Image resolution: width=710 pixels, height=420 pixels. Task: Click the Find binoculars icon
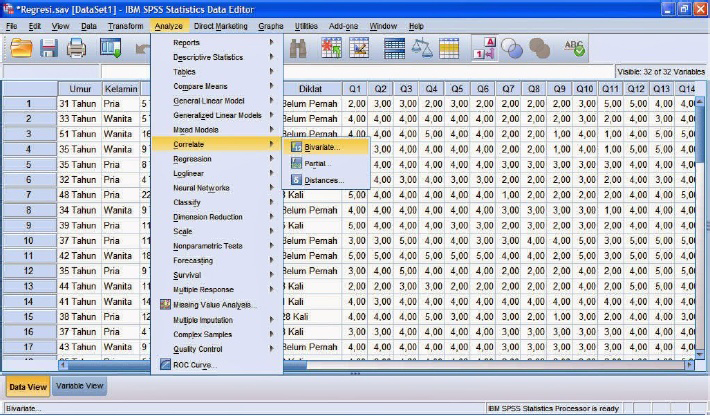point(298,47)
